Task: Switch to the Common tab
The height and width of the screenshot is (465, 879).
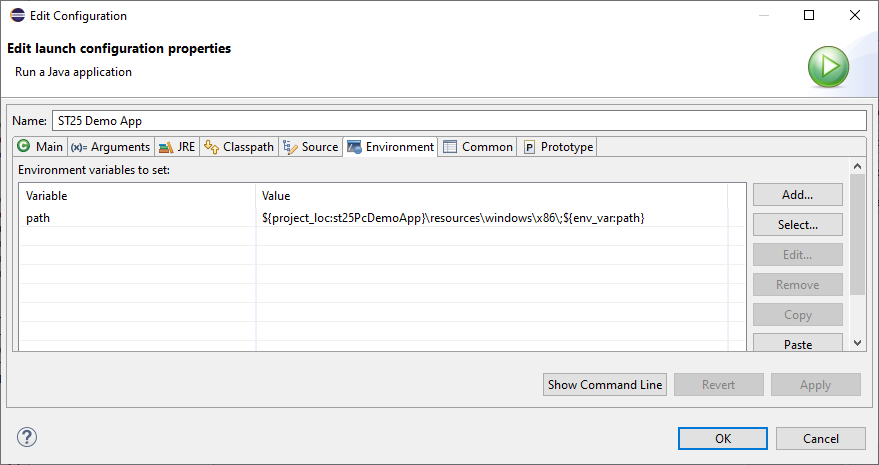Action: click(x=478, y=147)
